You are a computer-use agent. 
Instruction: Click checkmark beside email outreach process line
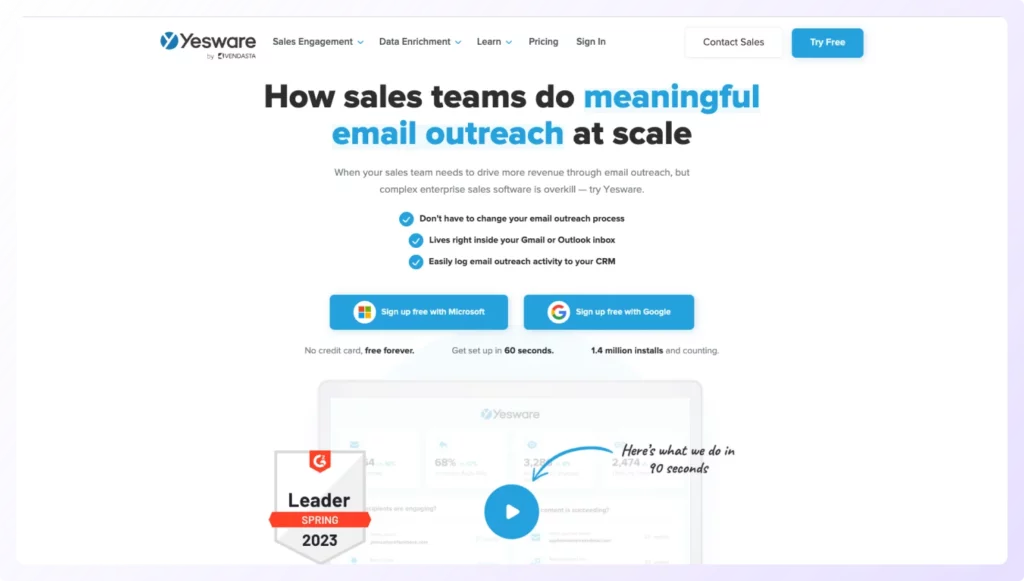(x=406, y=219)
